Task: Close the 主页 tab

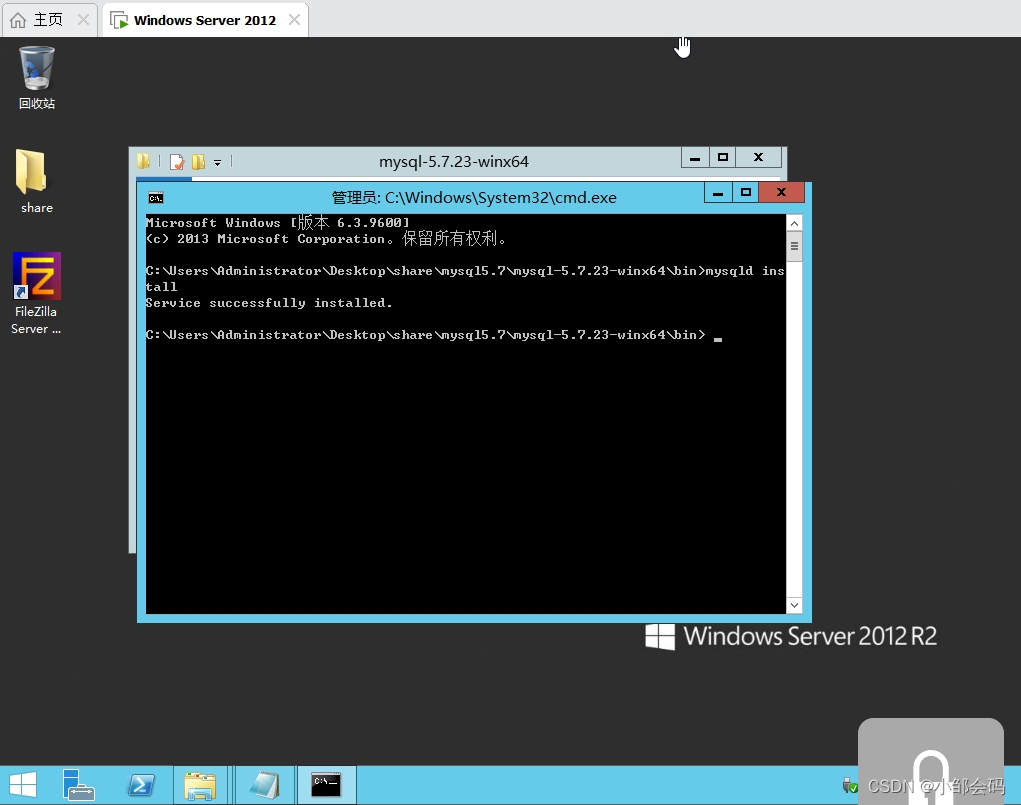Action: click(x=83, y=20)
